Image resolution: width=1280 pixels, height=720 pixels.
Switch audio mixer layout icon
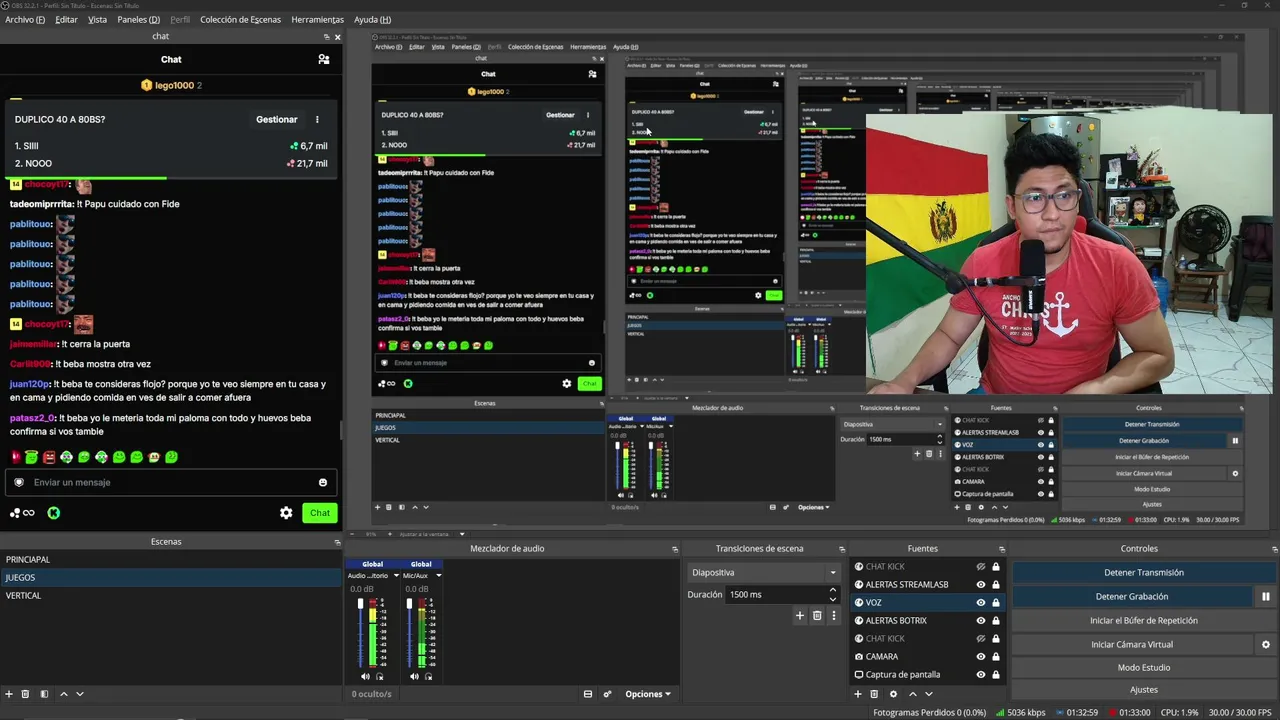pyautogui.click(x=588, y=694)
